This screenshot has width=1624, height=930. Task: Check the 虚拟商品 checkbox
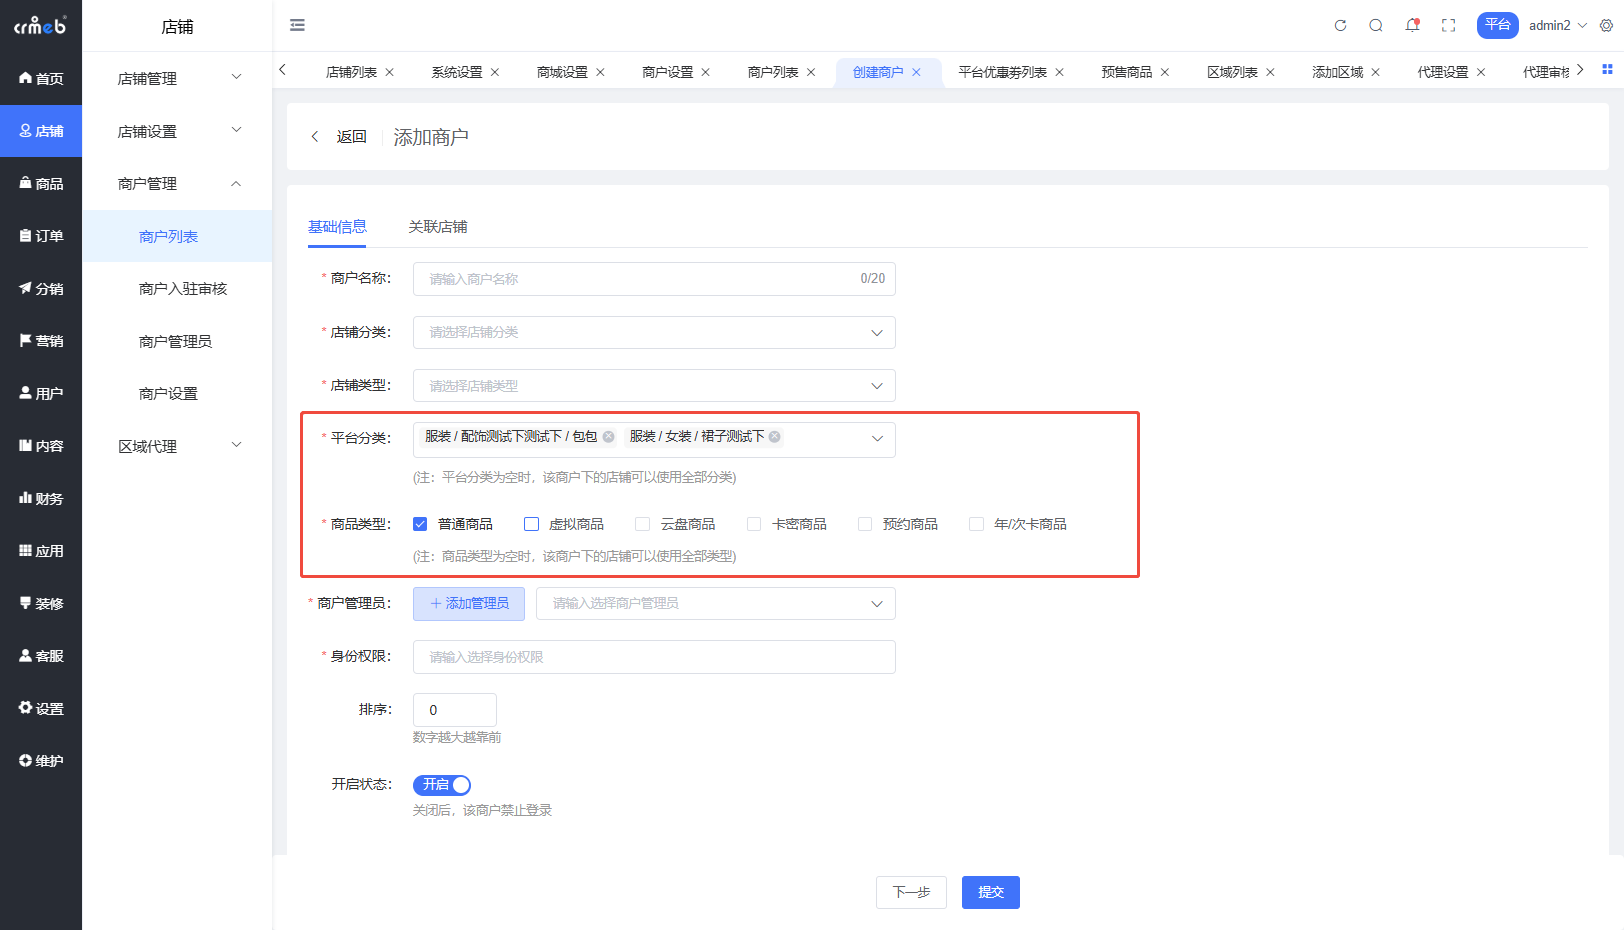[x=532, y=524]
